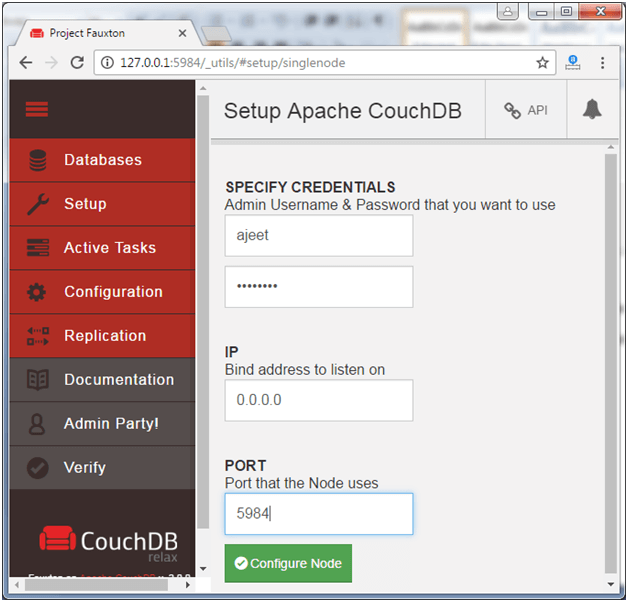
Task: Open Setup menu item
Action: pyautogui.click(x=103, y=204)
